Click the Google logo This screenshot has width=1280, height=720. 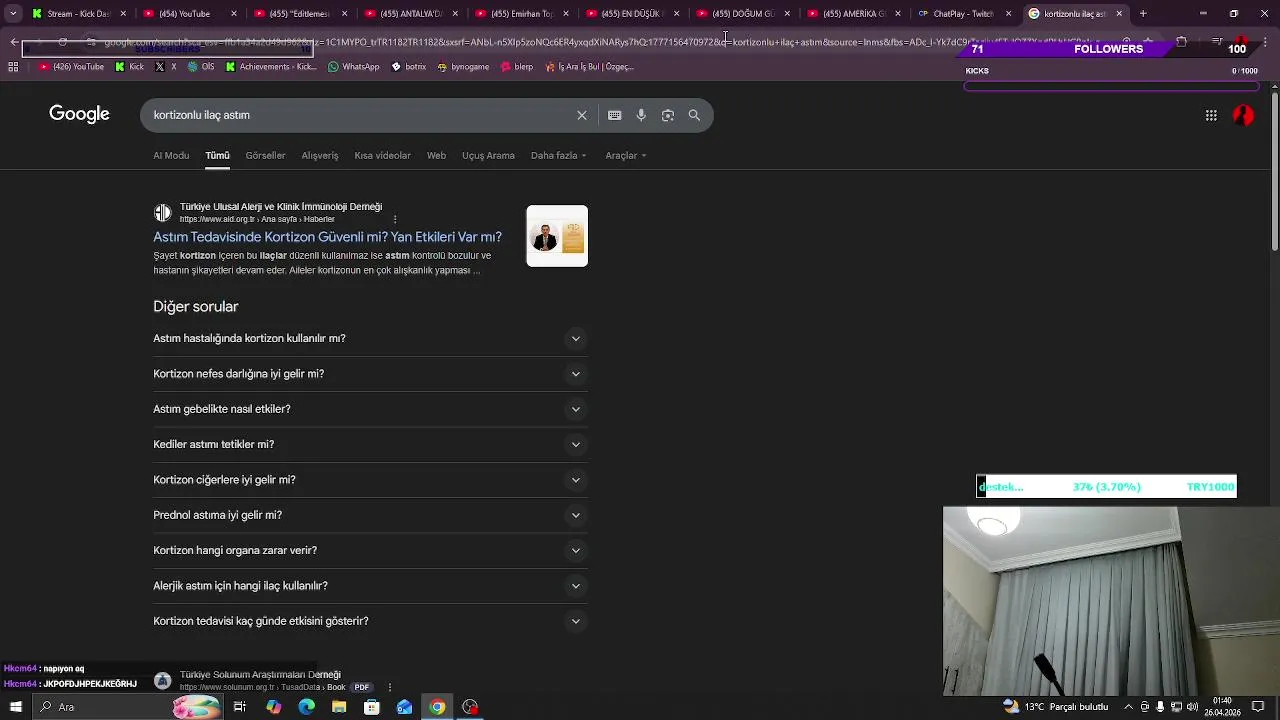coord(79,114)
